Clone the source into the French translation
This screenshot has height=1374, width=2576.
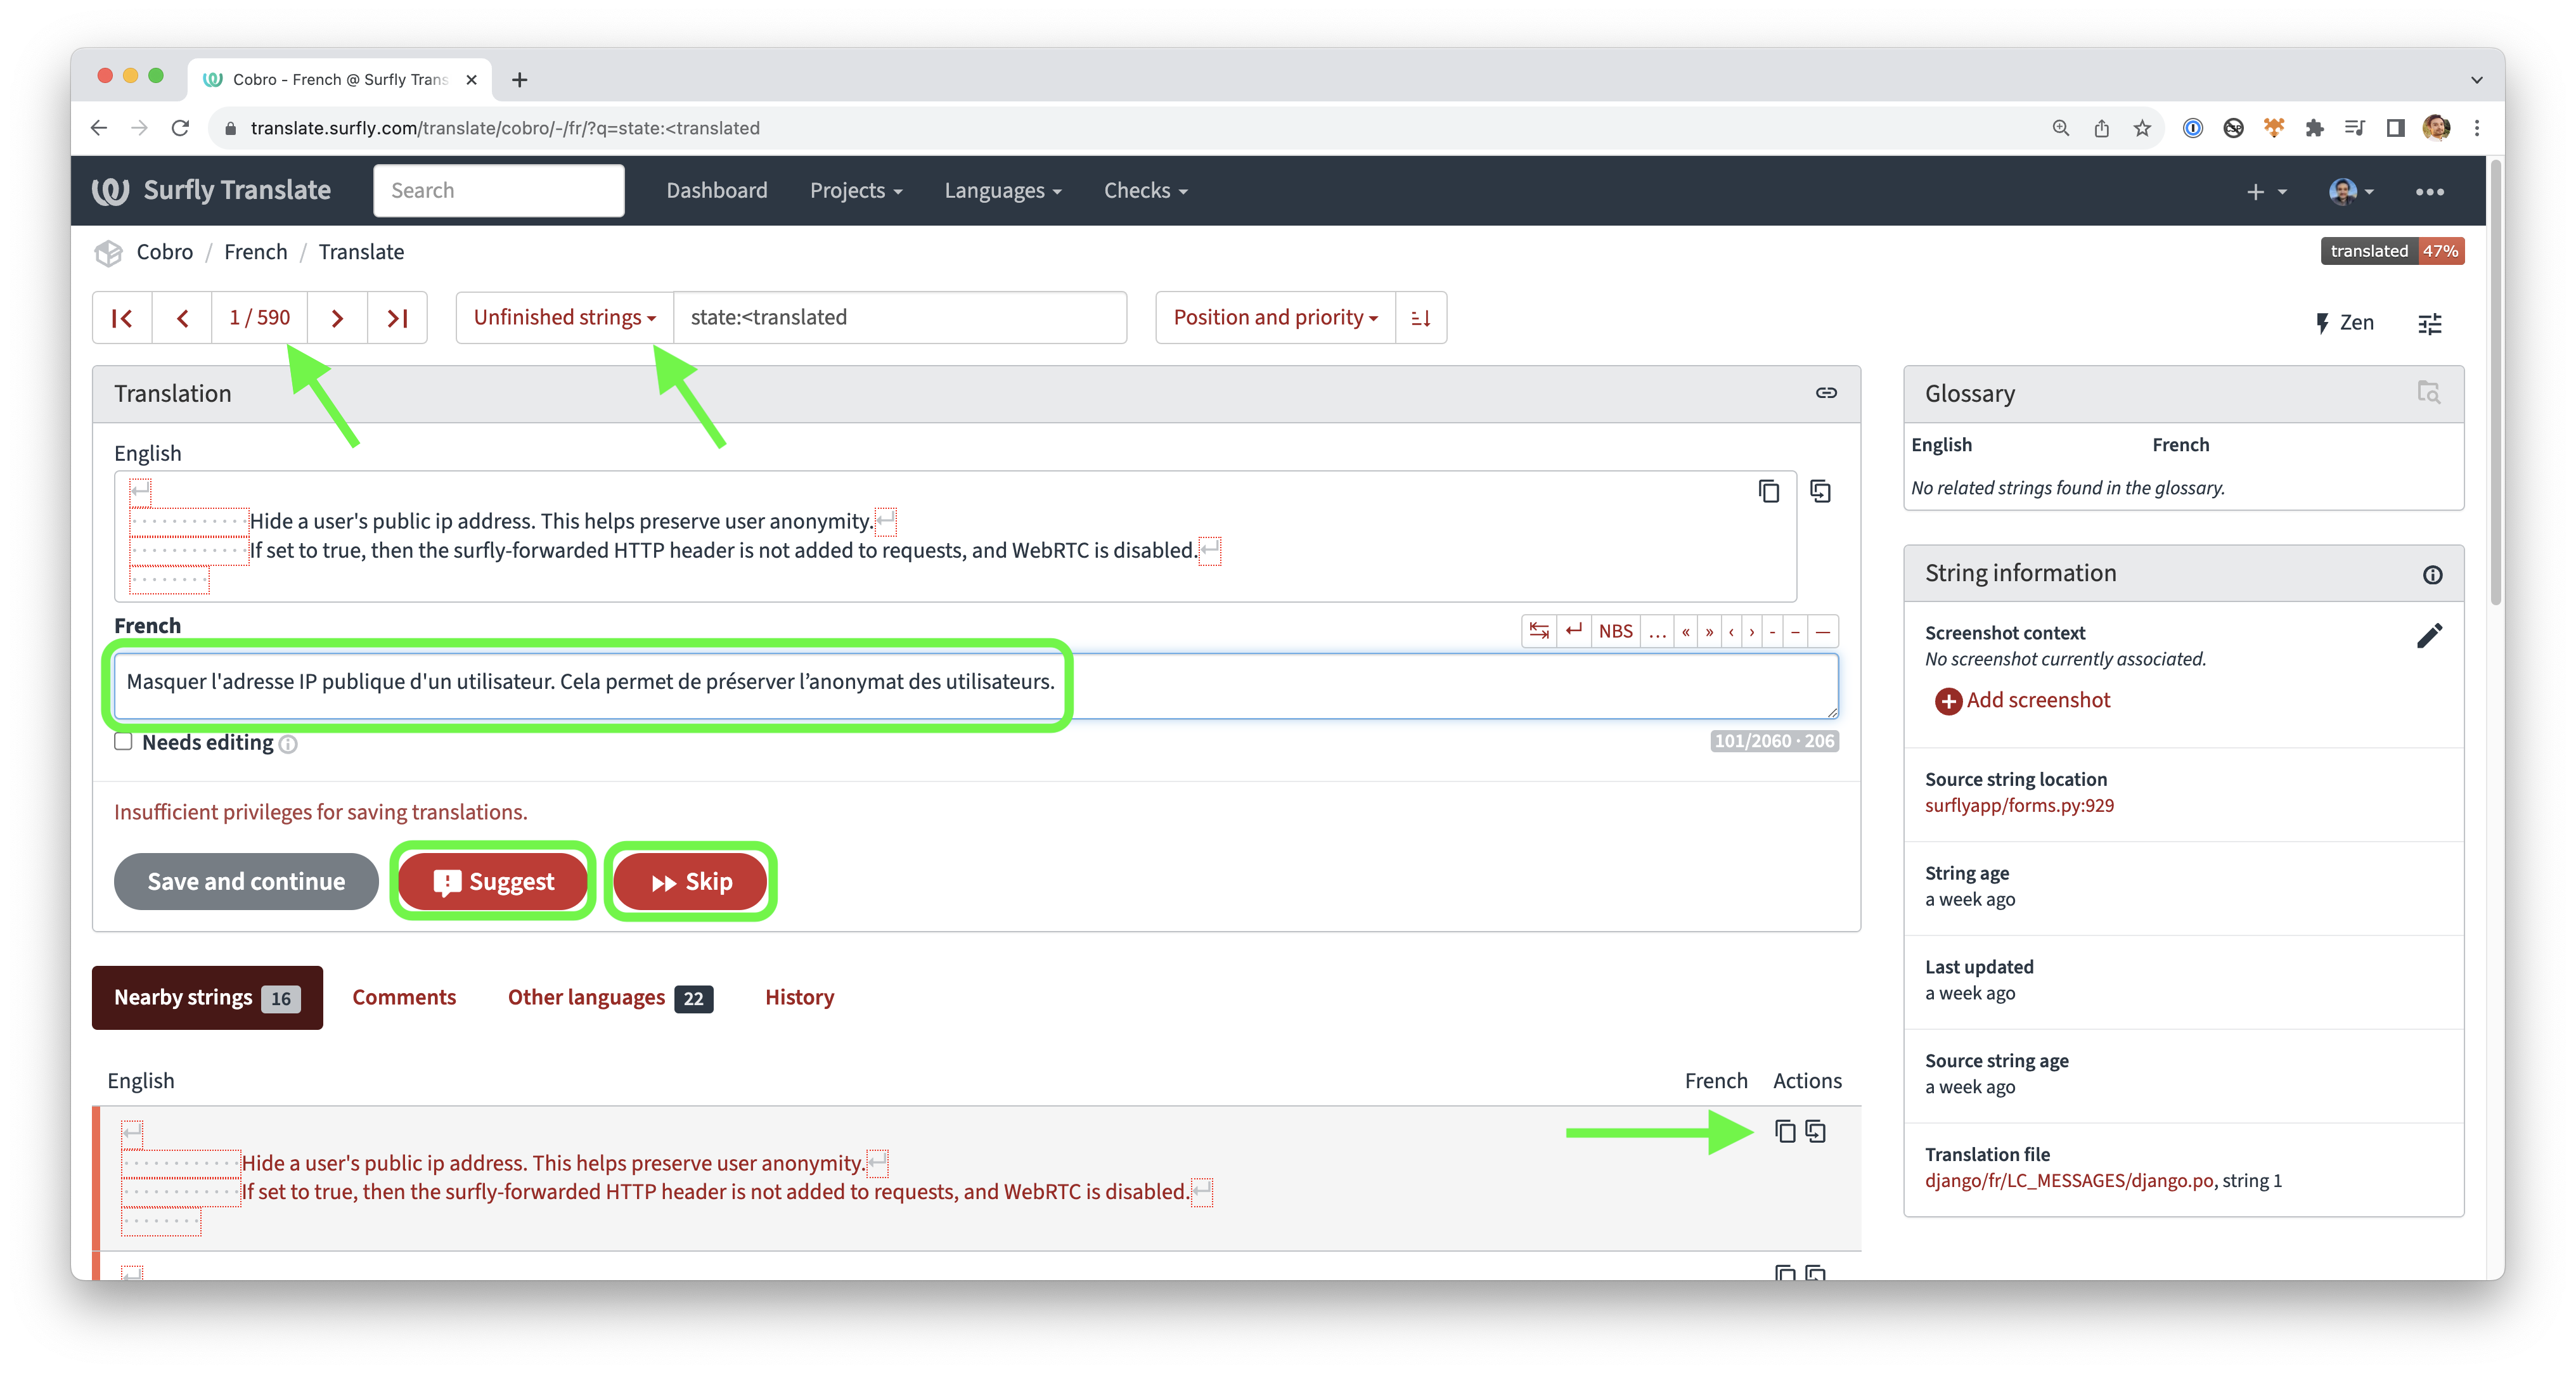tap(1820, 491)
